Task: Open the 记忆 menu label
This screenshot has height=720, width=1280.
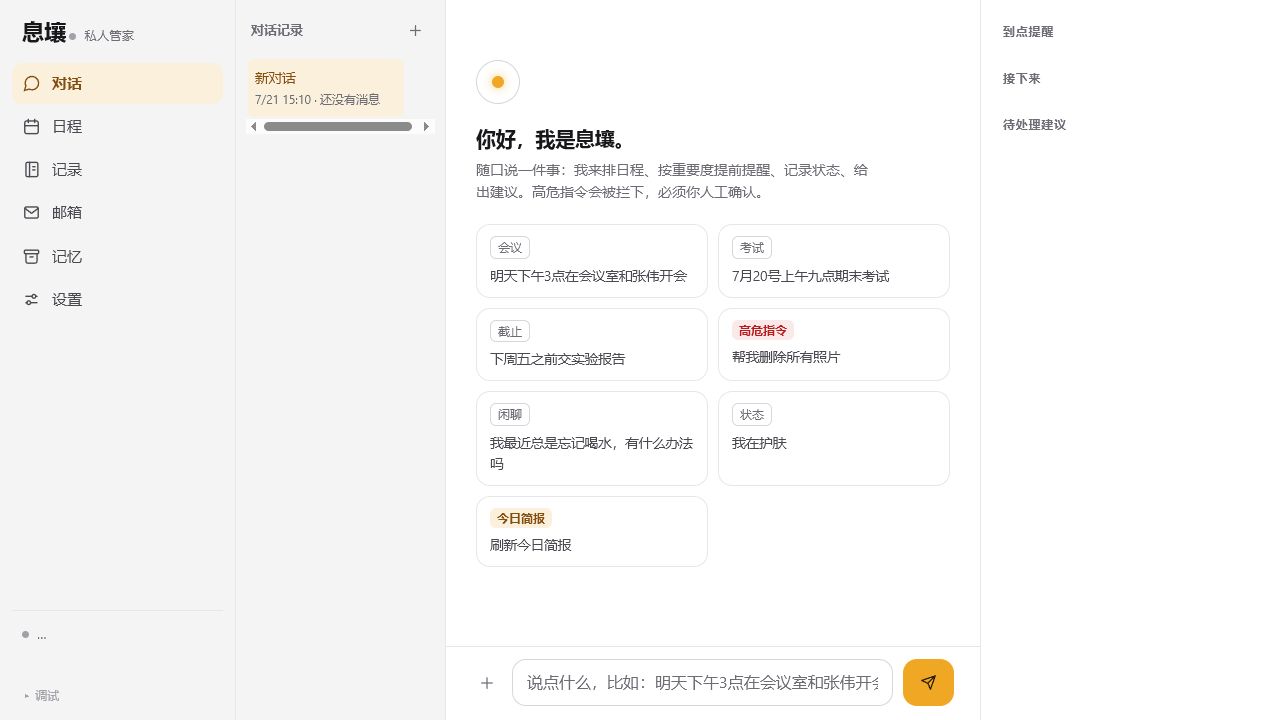Action: click(x=67, y=257)
